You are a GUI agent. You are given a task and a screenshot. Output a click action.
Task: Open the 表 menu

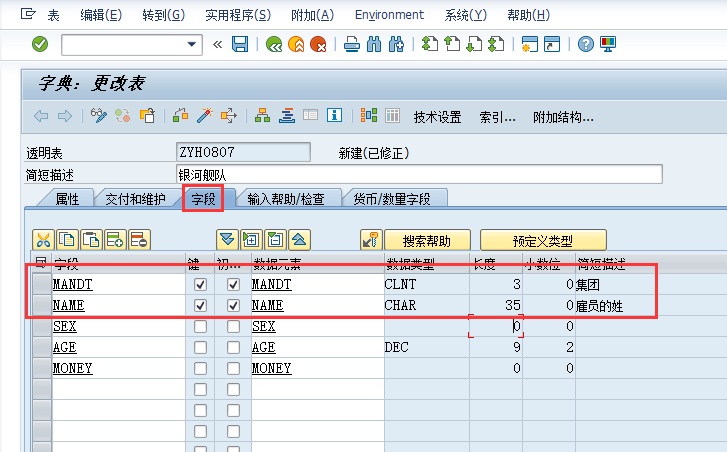[x=53, y=15]
